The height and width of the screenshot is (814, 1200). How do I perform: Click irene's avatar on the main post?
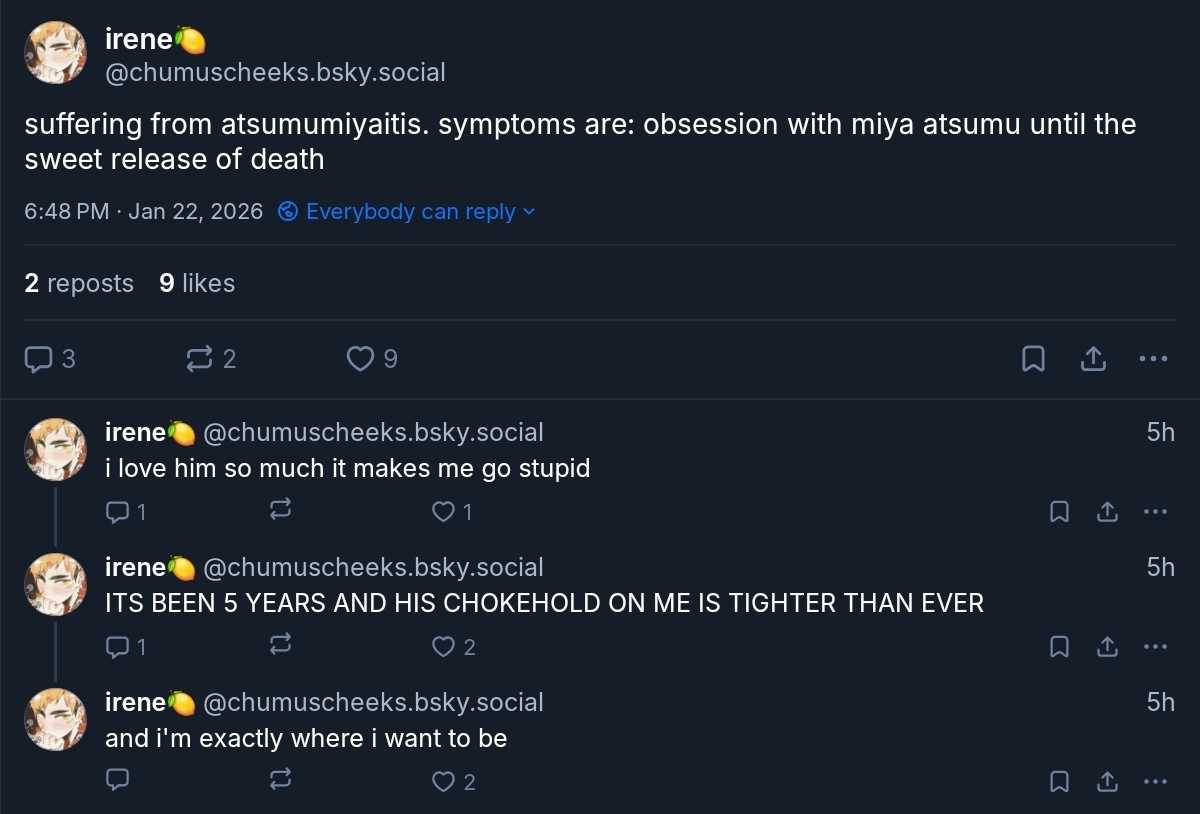pos(55,53)
